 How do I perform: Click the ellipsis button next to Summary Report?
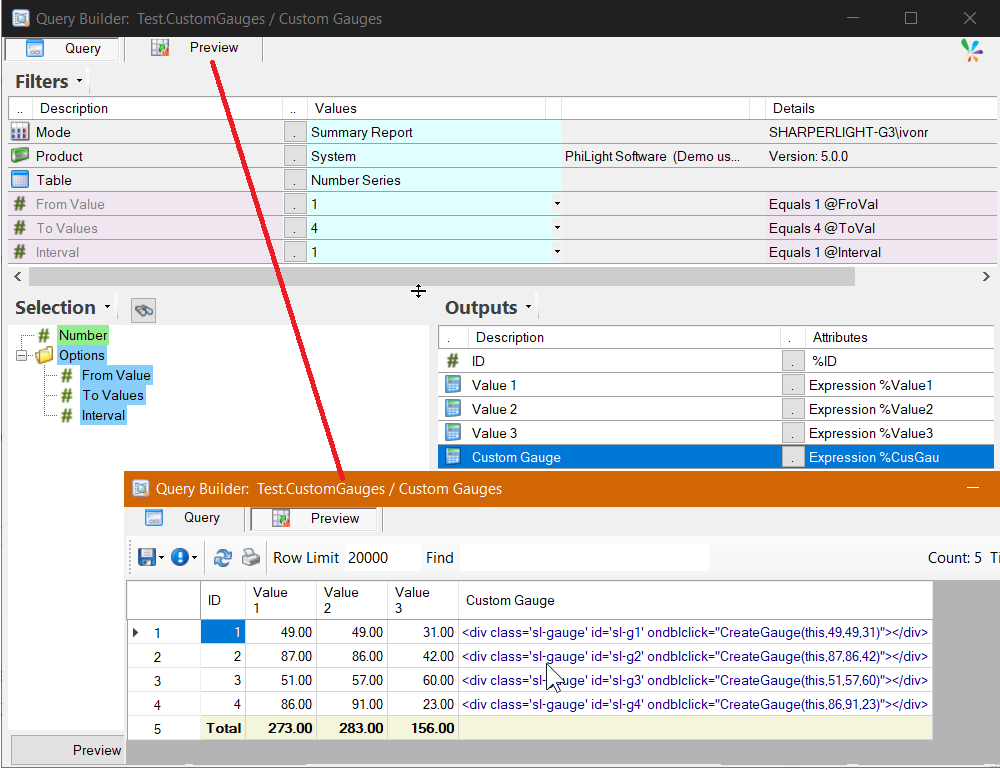click(295, 132)
